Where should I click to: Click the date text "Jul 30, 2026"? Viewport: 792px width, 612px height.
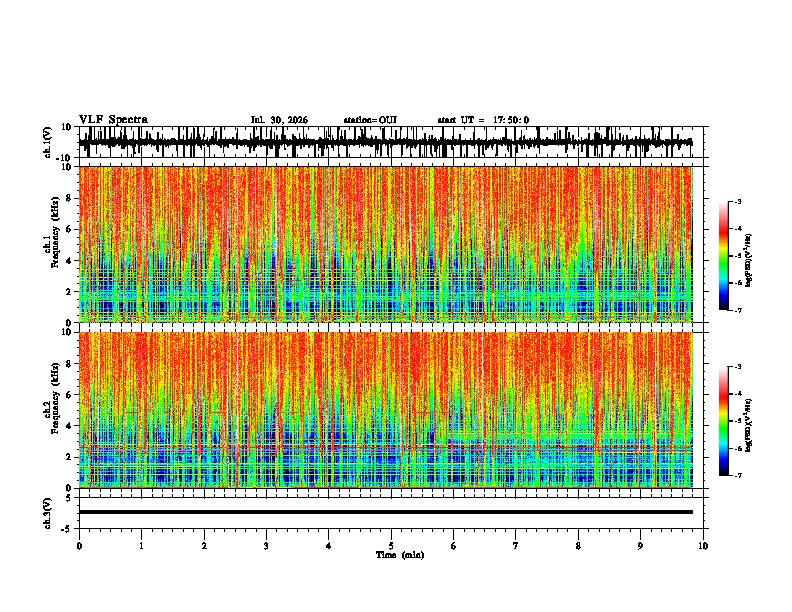pos(279,120)
